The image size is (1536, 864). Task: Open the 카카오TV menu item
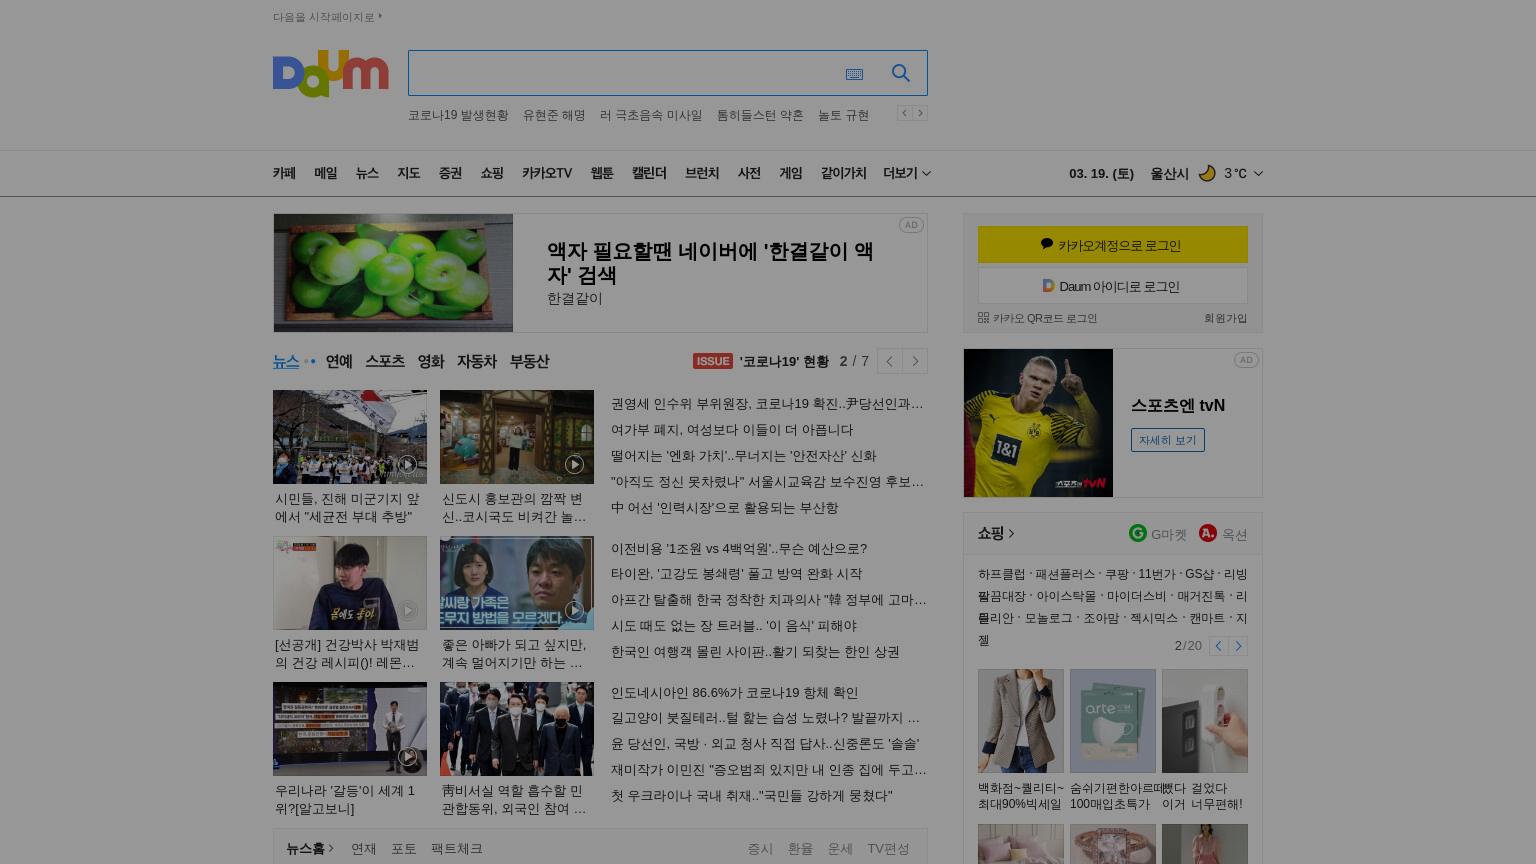click(547, 173)
